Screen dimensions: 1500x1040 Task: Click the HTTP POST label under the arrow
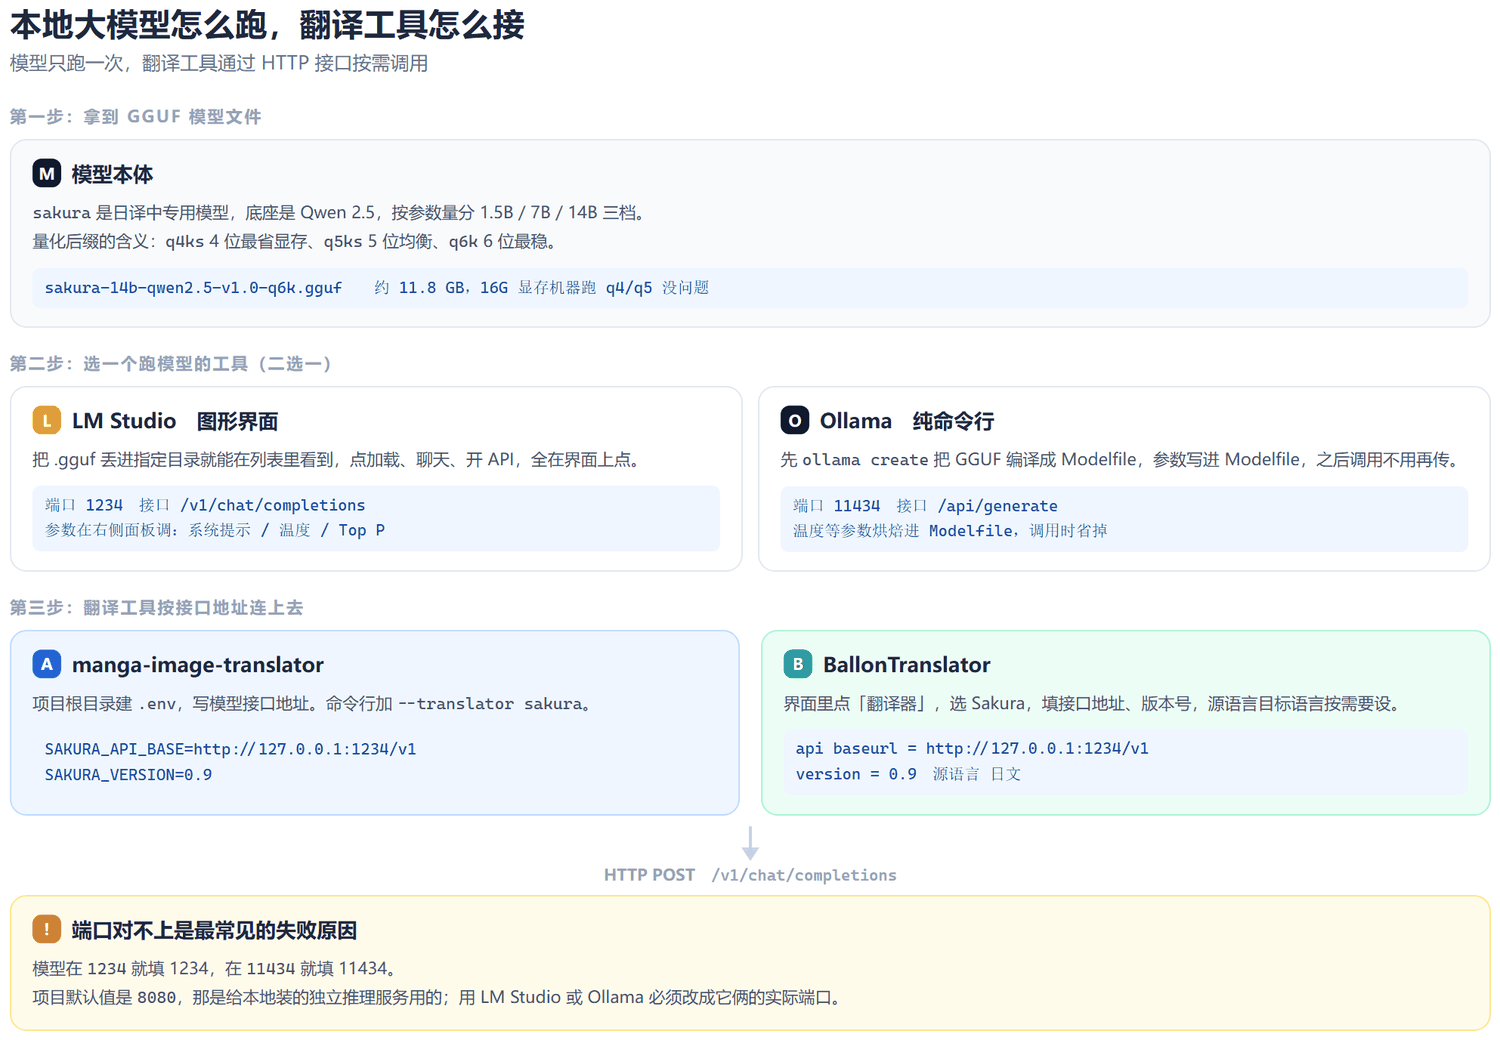tap(649, 875)
